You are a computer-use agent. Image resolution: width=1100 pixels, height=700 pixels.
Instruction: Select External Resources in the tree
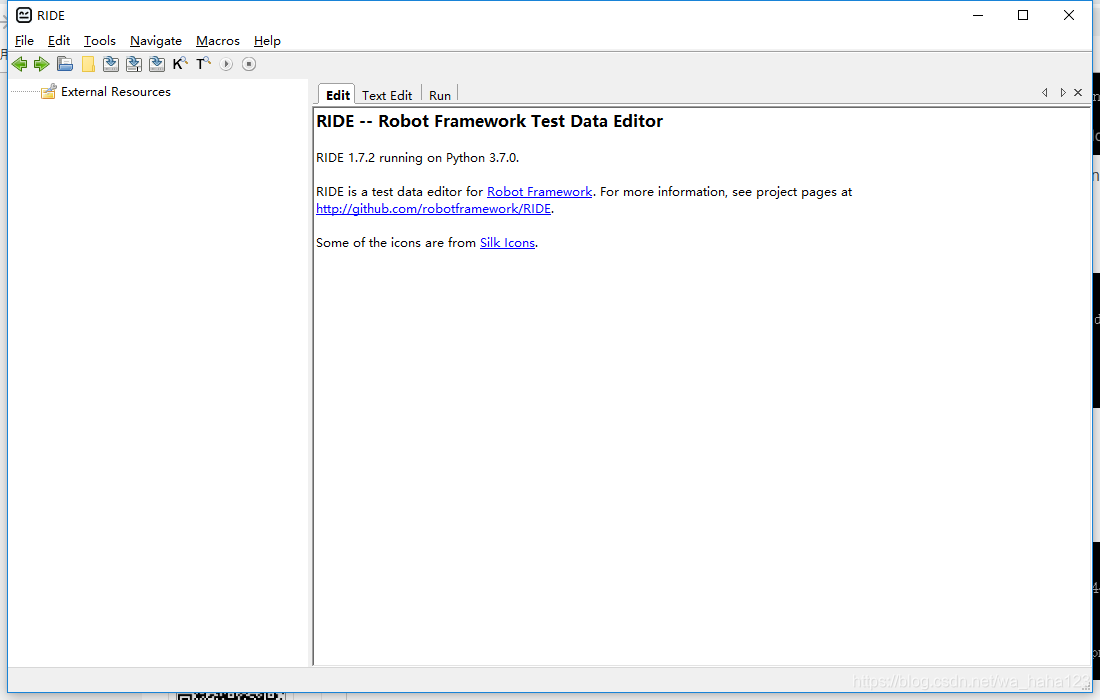pos(116,92)
